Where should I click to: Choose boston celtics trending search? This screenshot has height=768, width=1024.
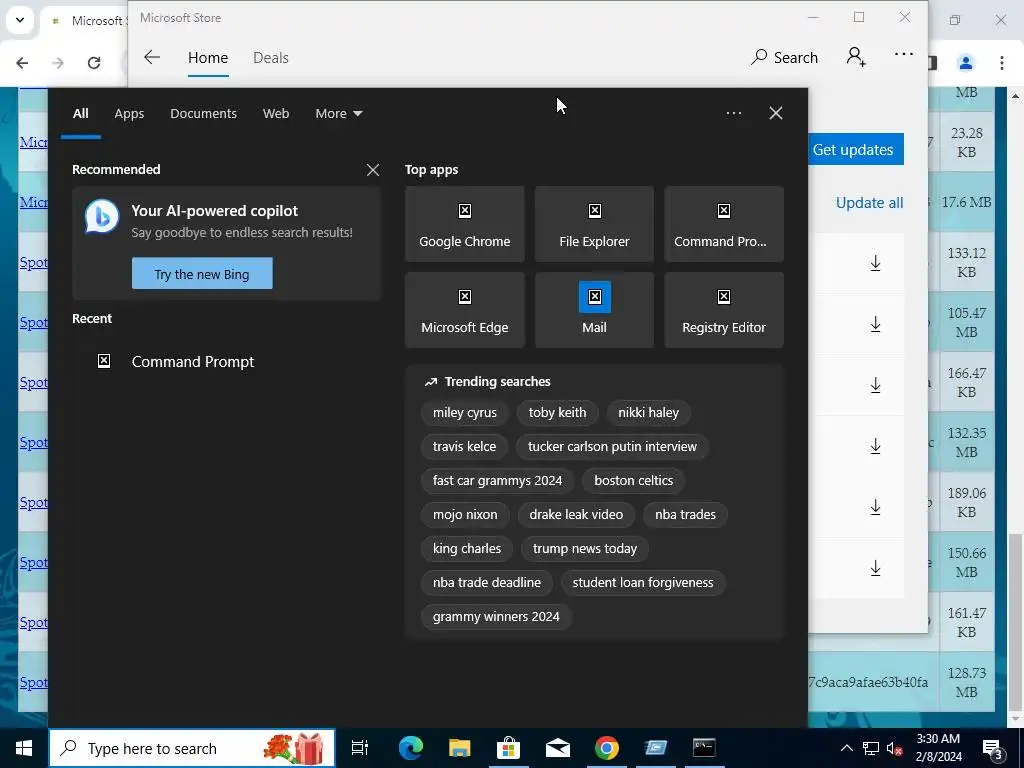coord(633,481)
